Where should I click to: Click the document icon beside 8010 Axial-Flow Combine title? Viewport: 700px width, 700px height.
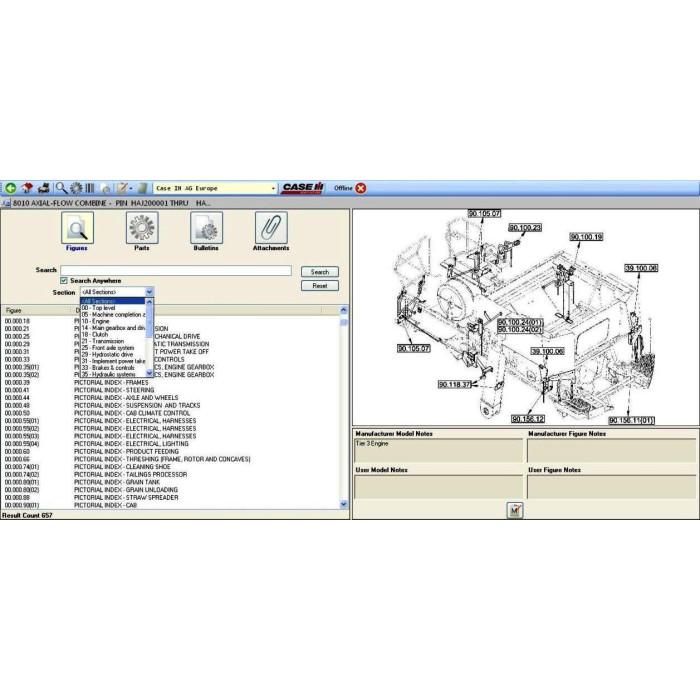[6, 203]
